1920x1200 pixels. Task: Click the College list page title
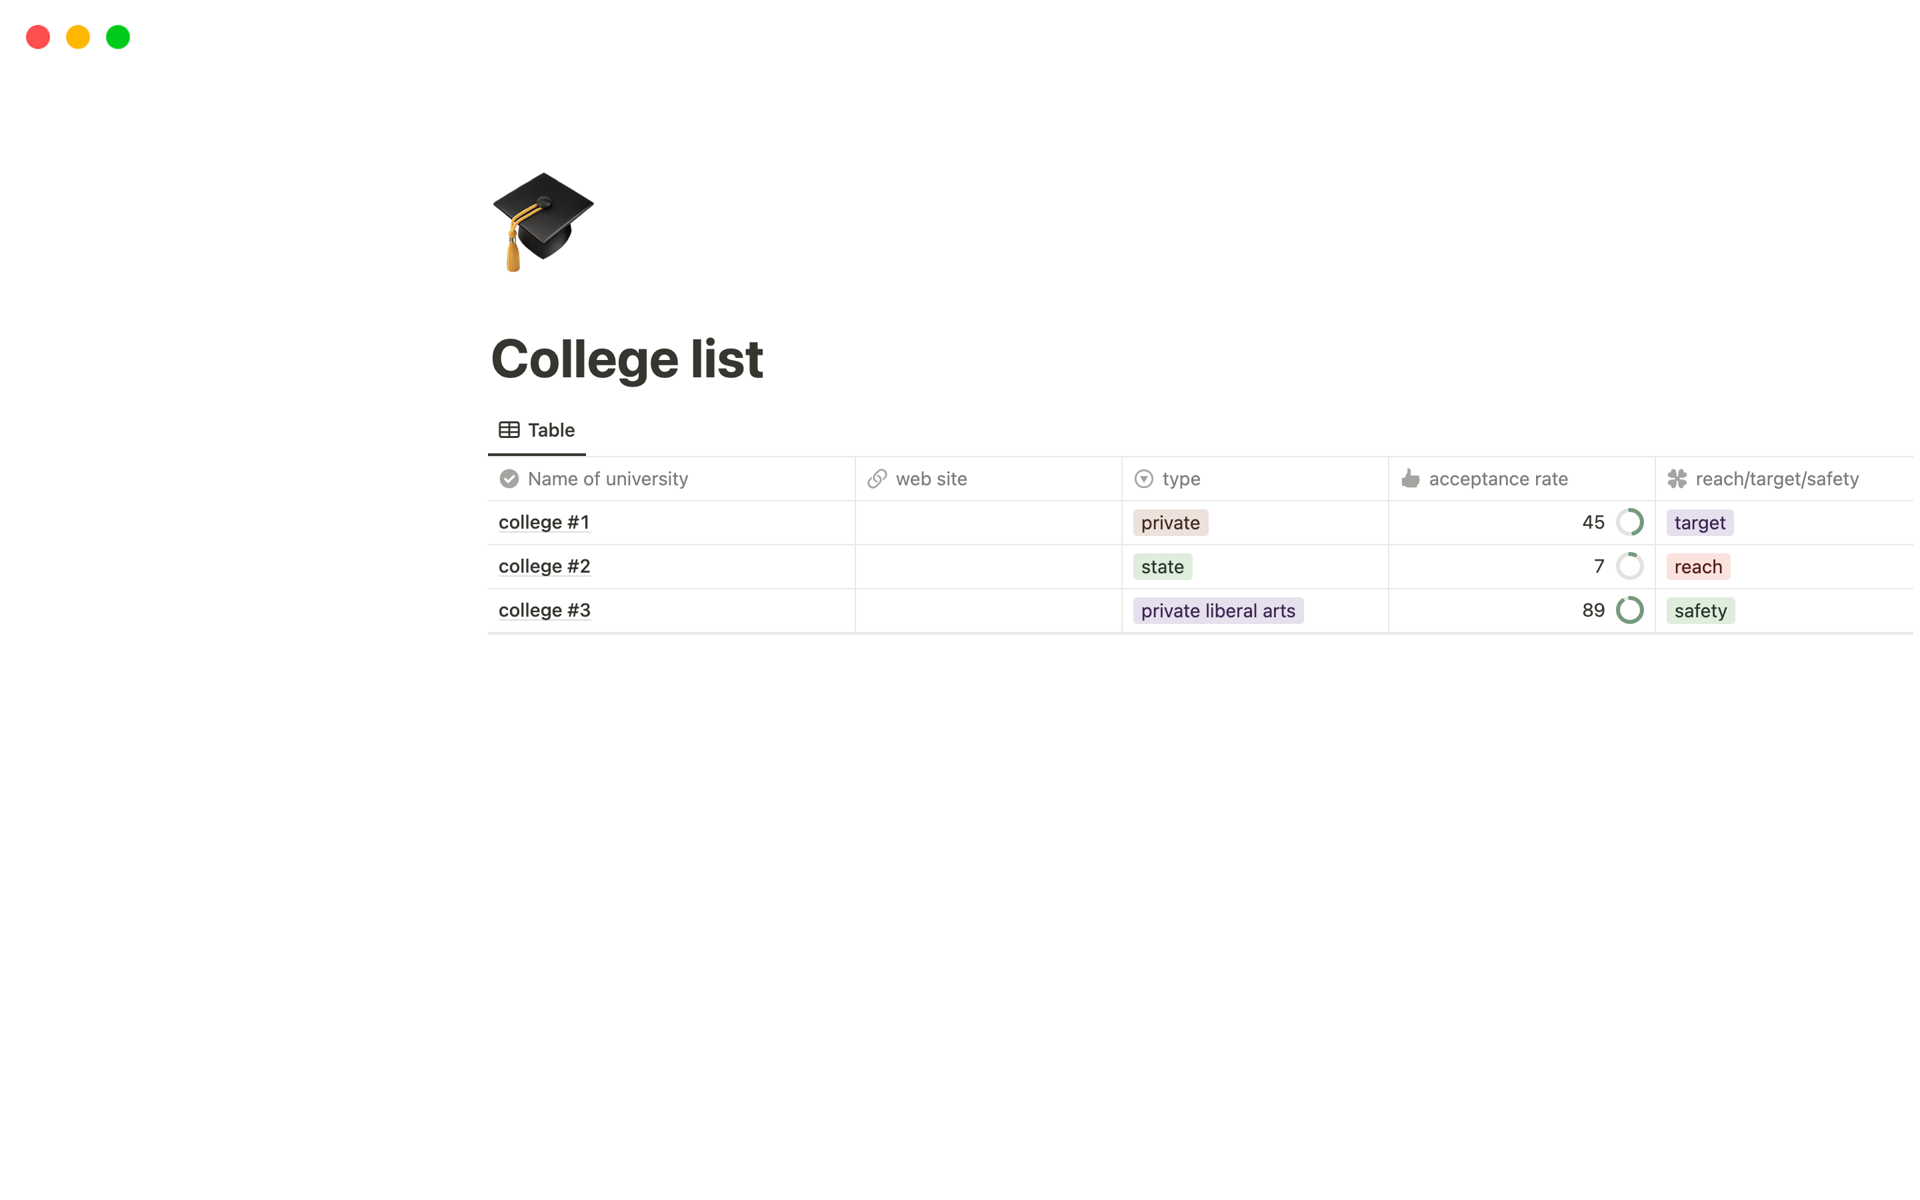(x=627, y=357)
